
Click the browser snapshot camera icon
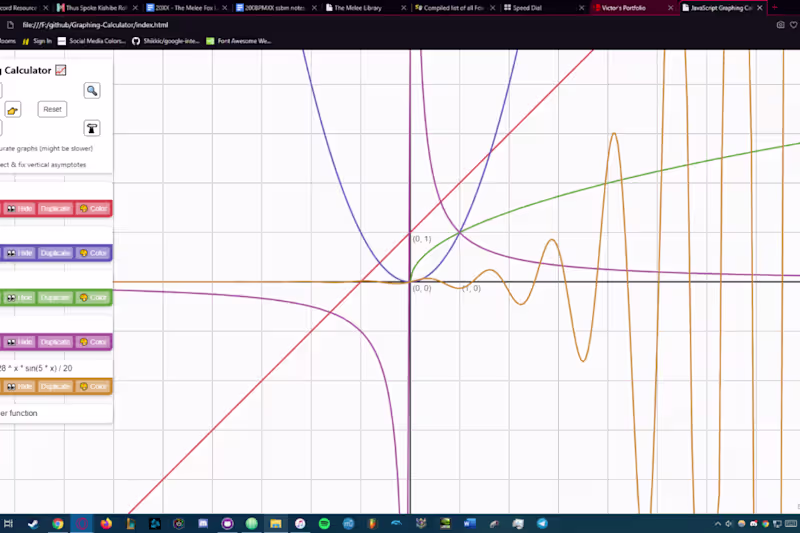tap(780, 24)
